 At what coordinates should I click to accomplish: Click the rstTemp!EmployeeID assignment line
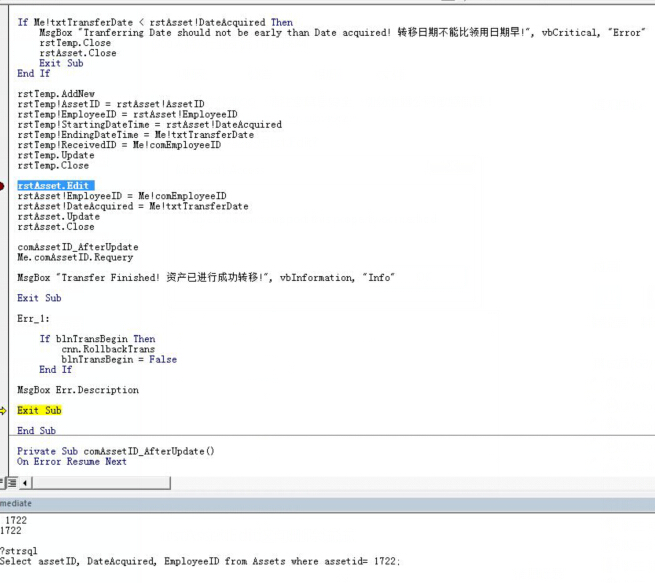point(127,114)
